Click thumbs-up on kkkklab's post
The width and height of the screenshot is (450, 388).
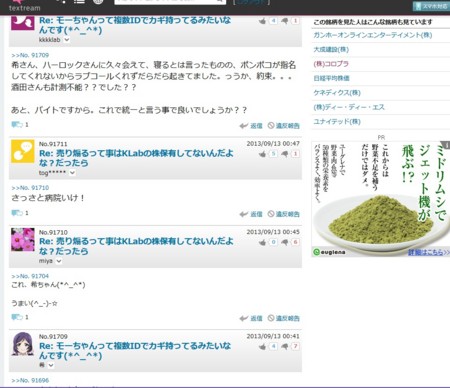click(263, 21)
